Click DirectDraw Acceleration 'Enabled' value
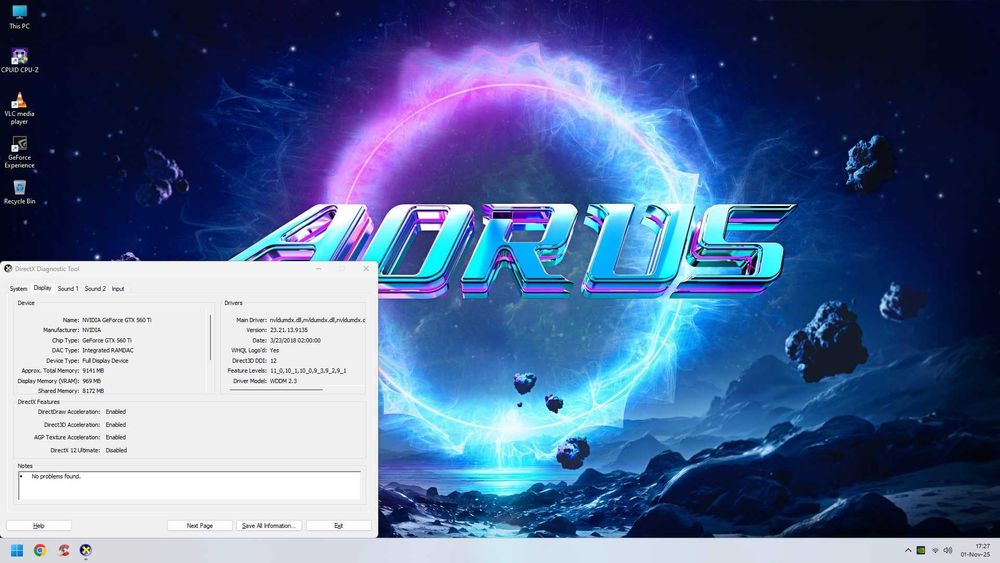The image size is (1000, 563). [x=115, y=412]
